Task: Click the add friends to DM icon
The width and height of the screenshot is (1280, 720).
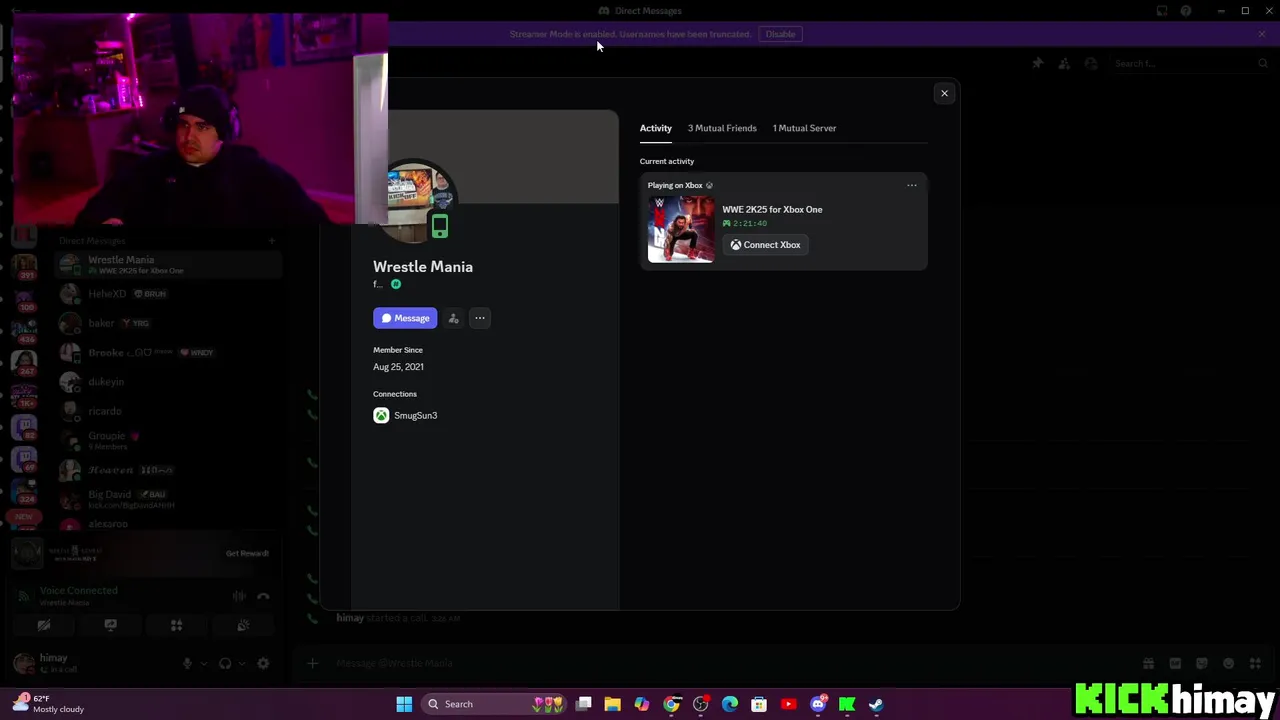Action: 1064,63
